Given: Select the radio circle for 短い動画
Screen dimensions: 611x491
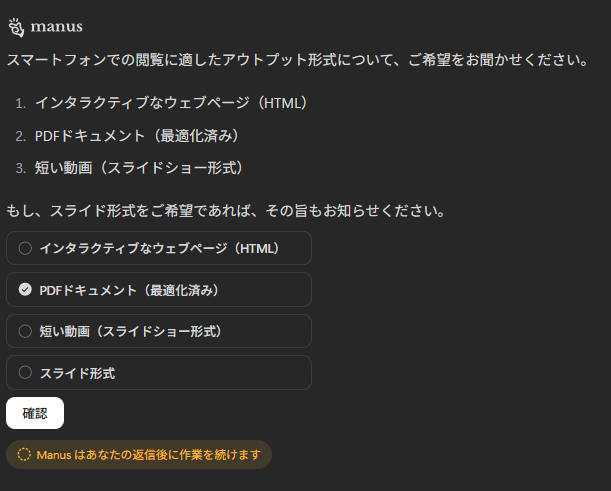Looking at the screenshot, I should pos(25,331).
